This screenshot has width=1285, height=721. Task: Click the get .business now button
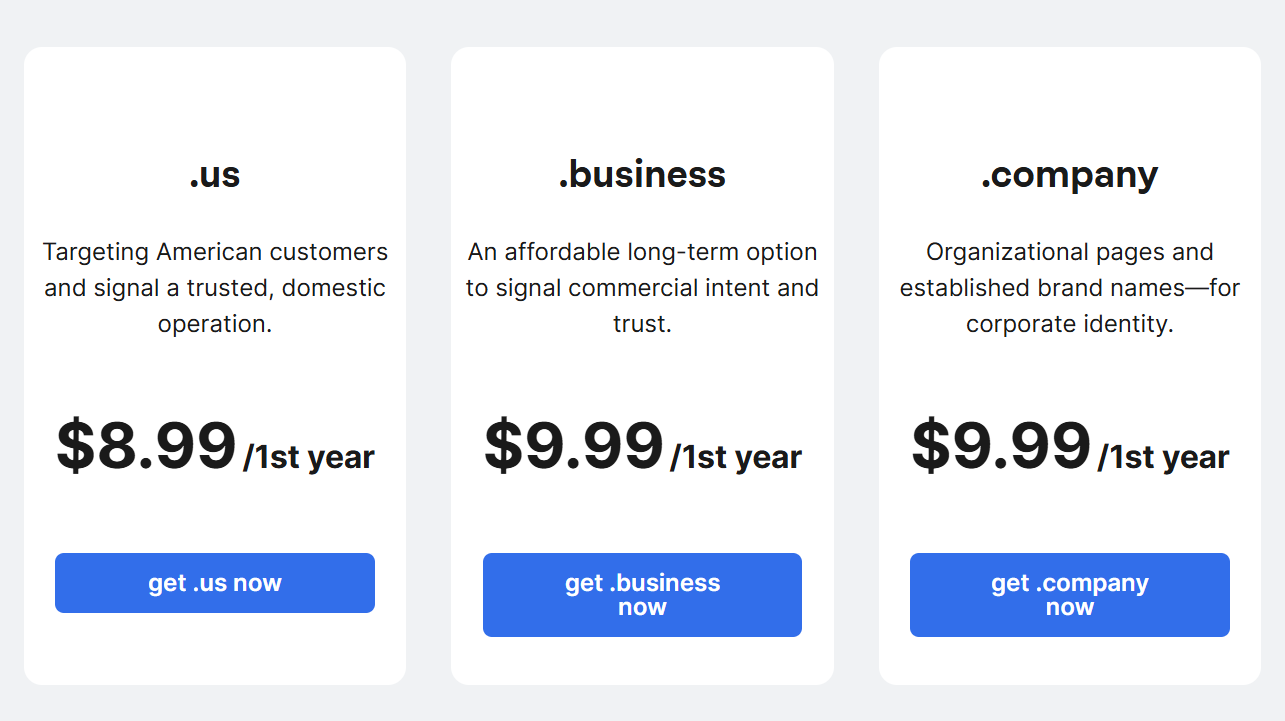(641, 594)
